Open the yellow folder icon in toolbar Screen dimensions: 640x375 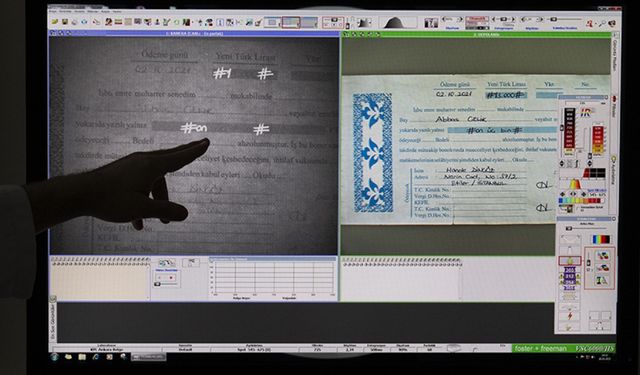pos(55,22)
